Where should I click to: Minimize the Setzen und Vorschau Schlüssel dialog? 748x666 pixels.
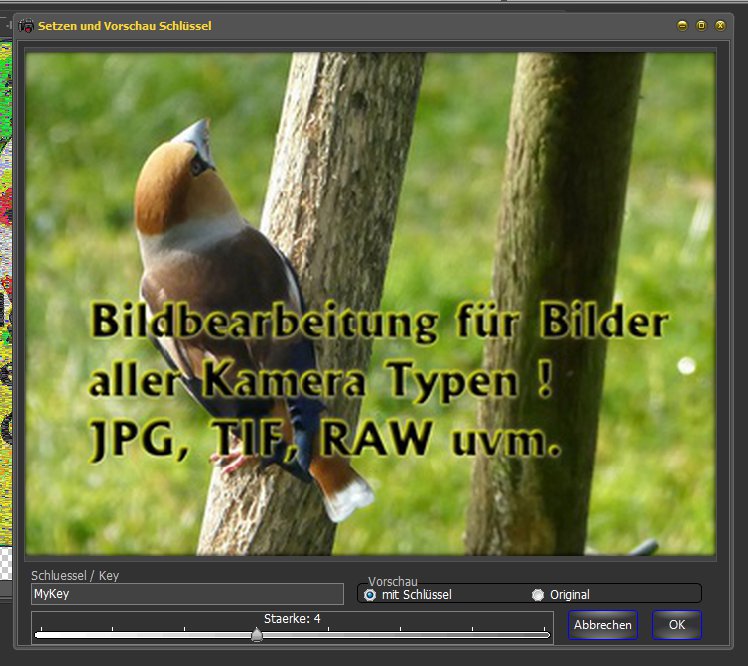click(x=682, y=25)
